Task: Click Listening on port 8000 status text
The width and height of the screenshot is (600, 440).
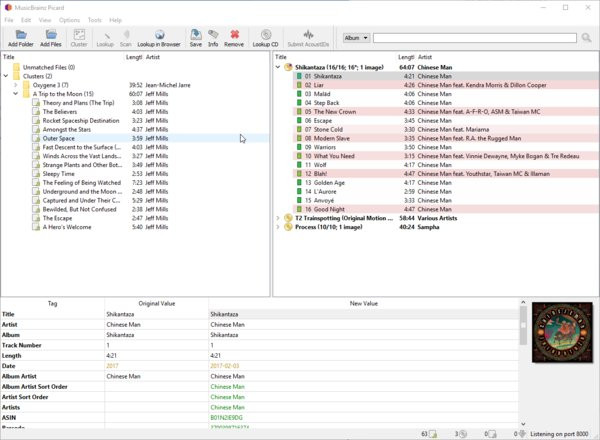Action: pyautogui.click(x=559, y=434)
